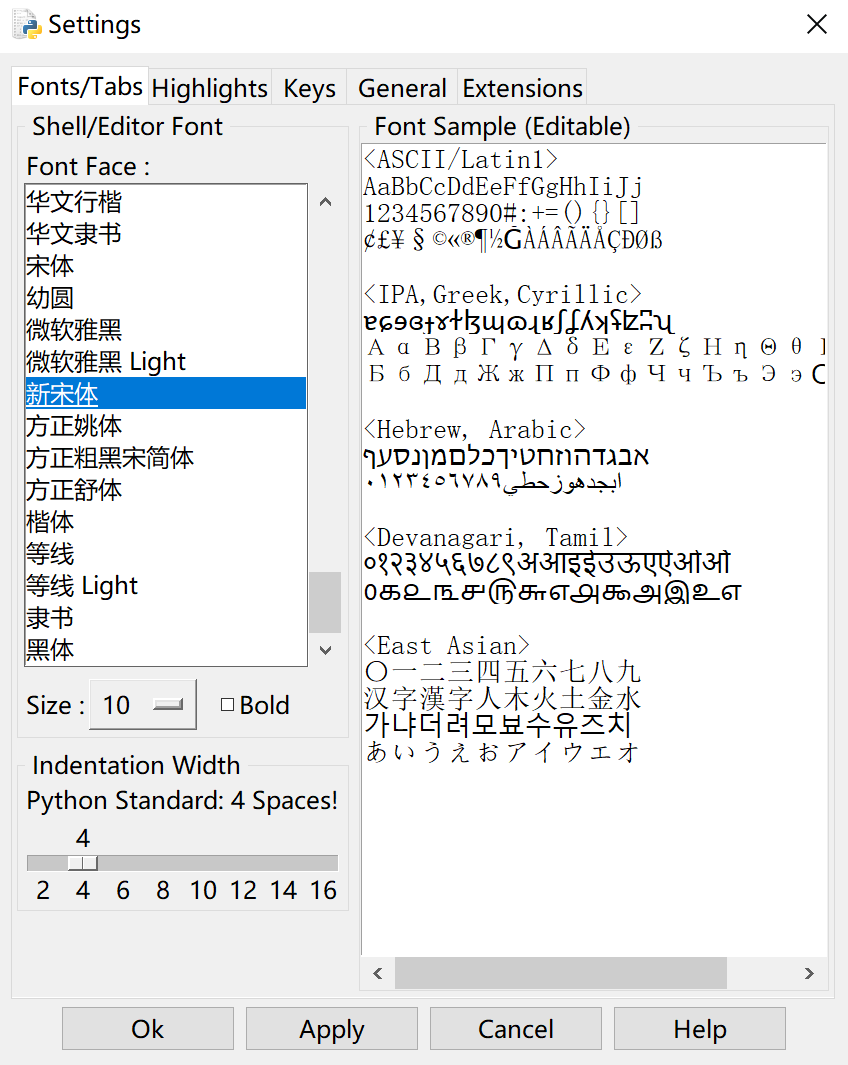Click the Devanagari, Tamil heading in sample
Image resolution: width=848 pixels, height=1065 pixels.
click(496, 537)
